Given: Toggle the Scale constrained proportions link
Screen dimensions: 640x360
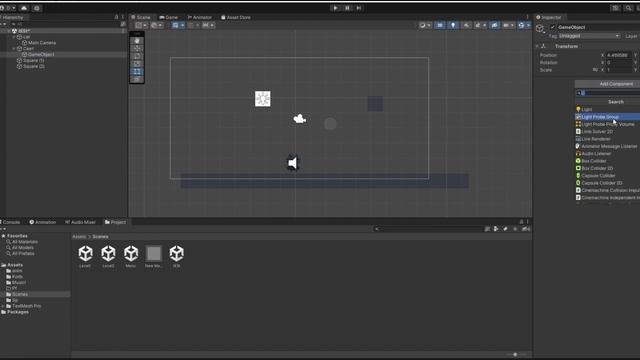Looking at the screenshot, I should (595, 70).
